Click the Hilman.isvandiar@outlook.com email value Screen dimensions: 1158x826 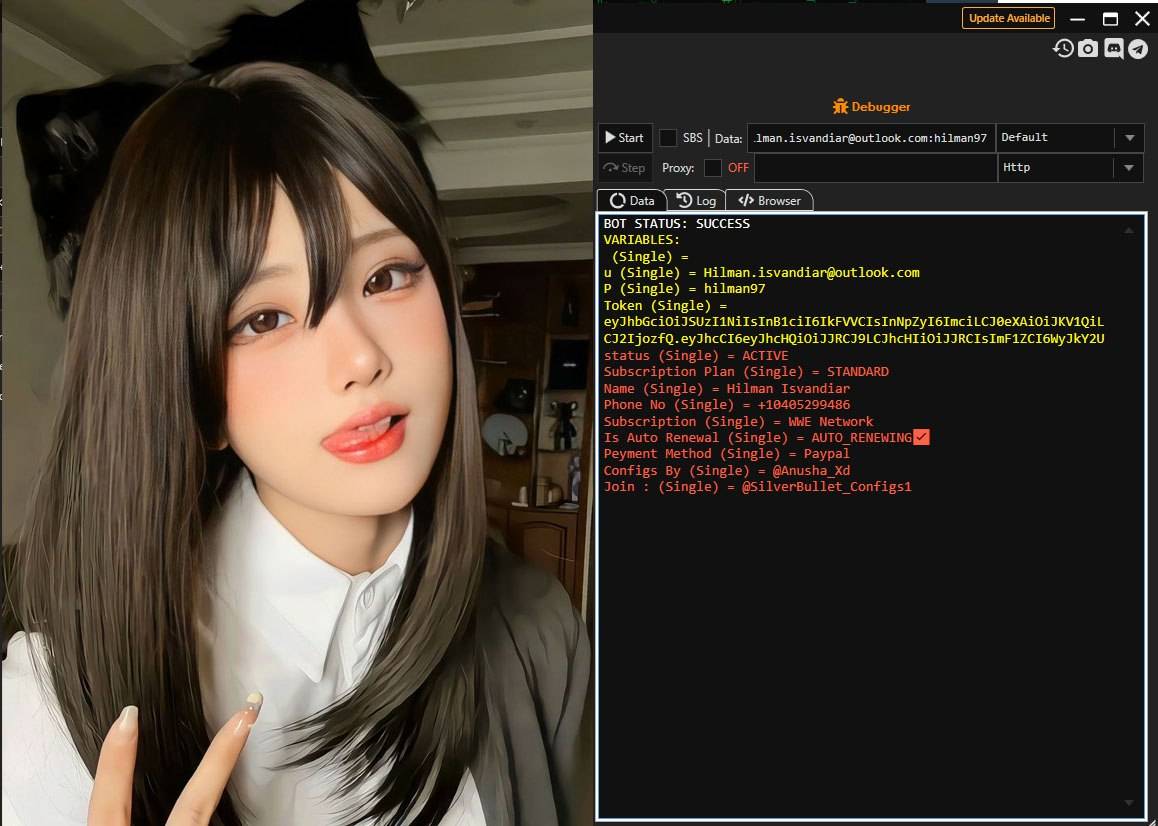811,273
